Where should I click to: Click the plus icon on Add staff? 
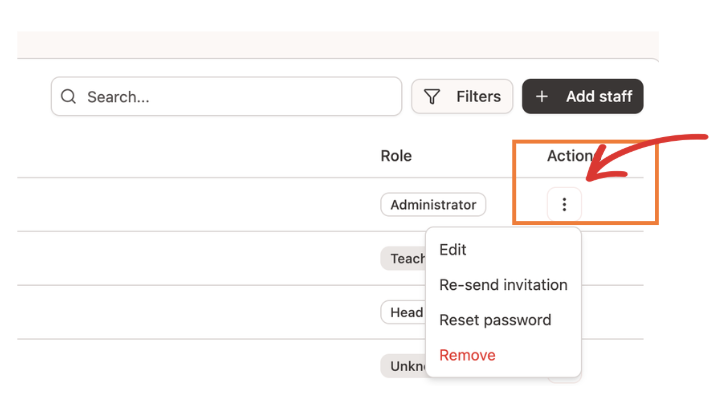(x=542, y=97)
